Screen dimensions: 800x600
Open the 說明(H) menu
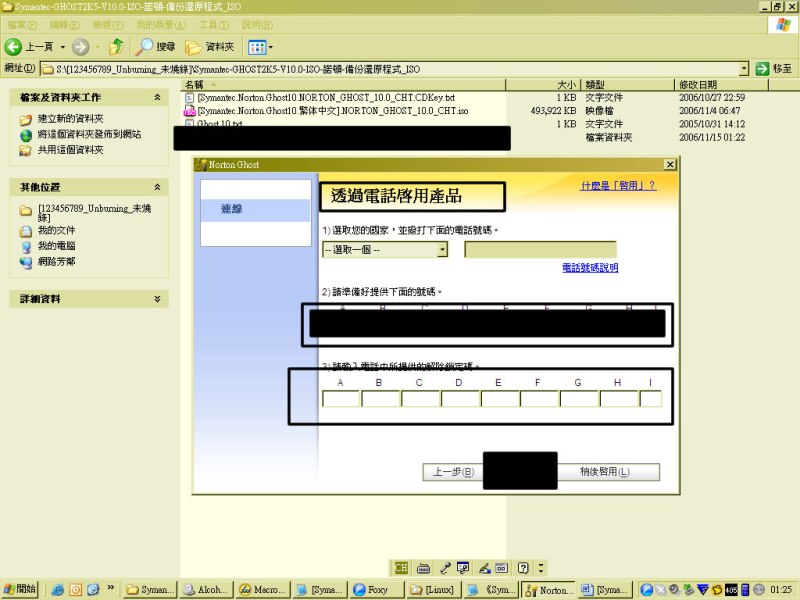257,24
